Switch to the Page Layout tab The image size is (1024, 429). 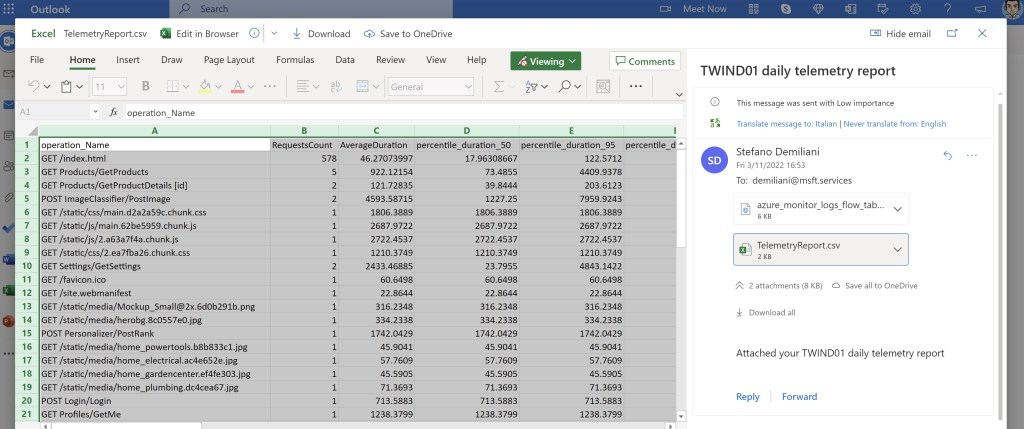coord(229,60)
